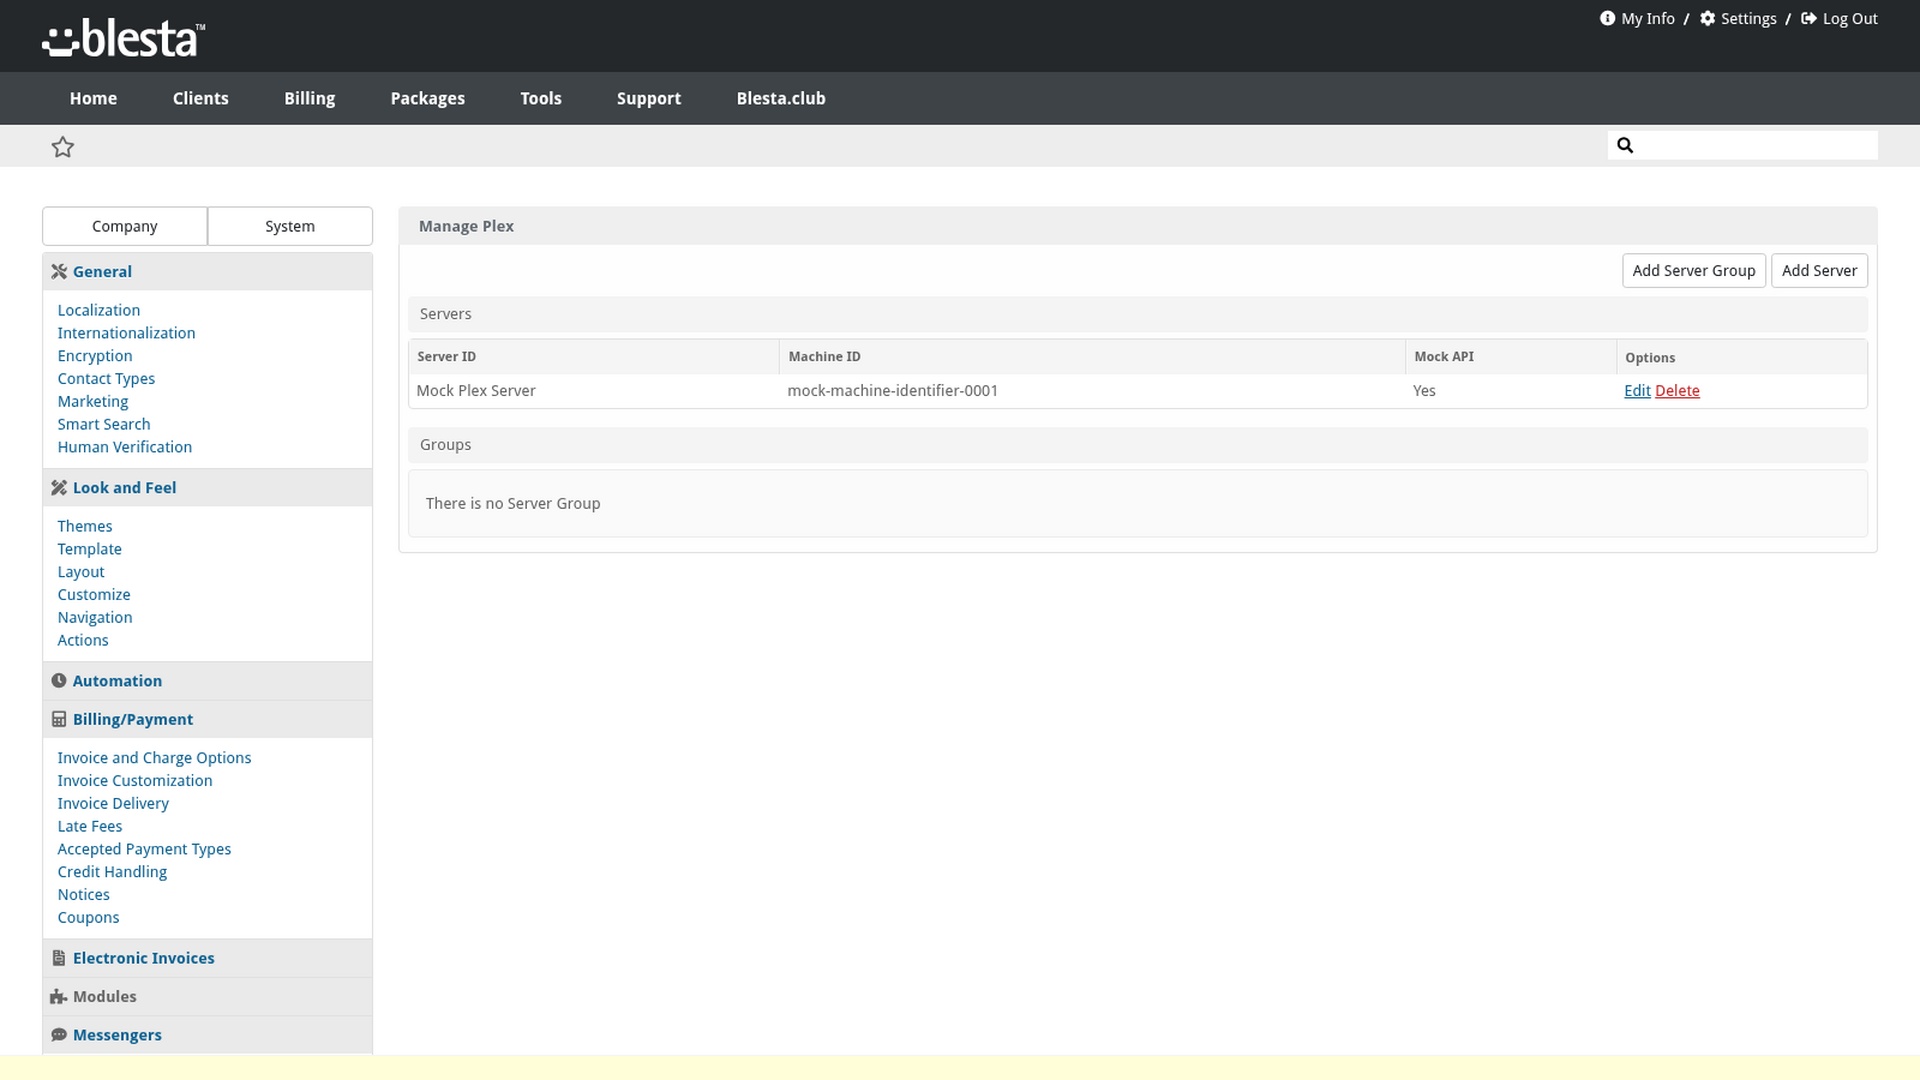Collapse the Look and Feel section

click(x=207, y=488)
